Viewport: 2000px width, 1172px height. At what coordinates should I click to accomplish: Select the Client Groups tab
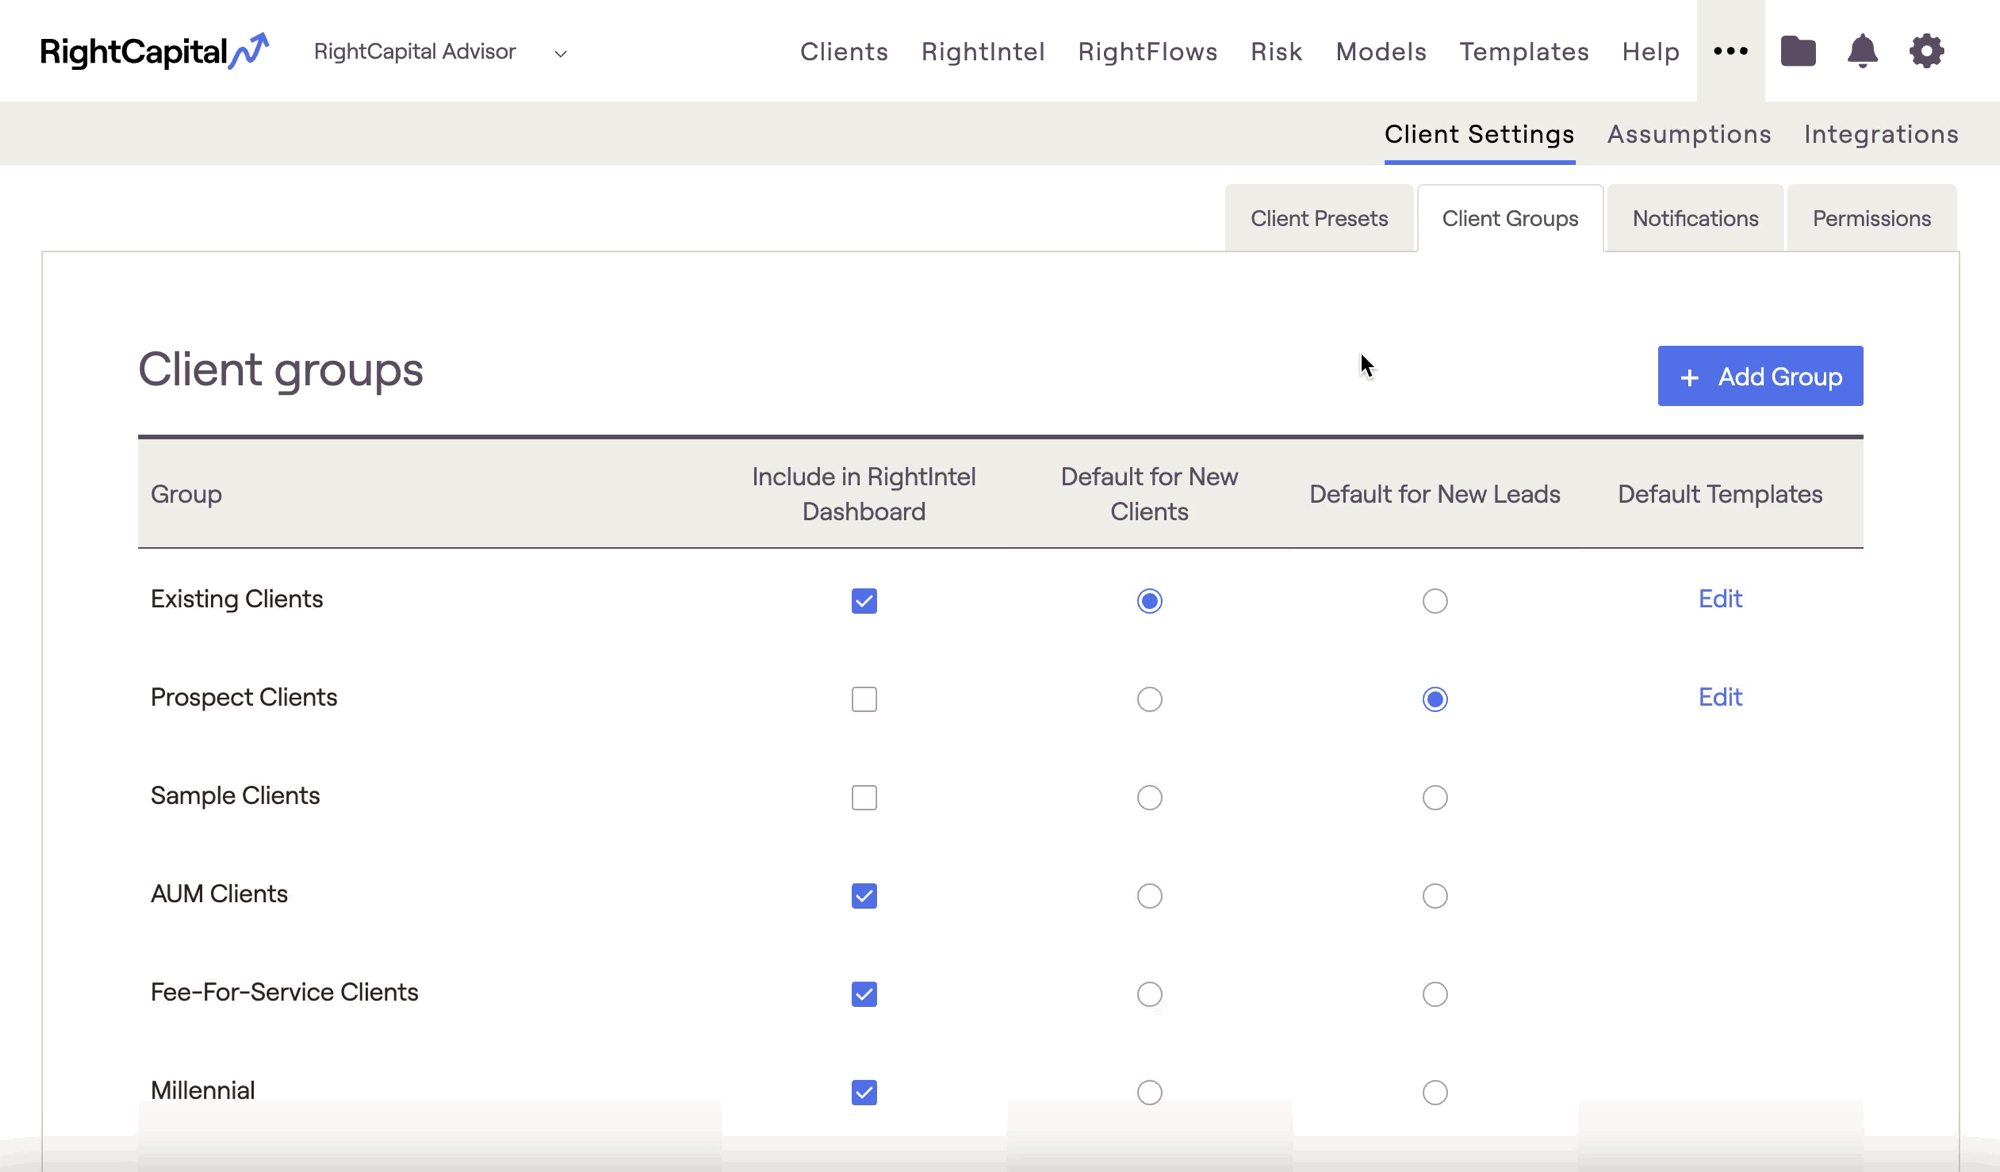point(1510,218)
